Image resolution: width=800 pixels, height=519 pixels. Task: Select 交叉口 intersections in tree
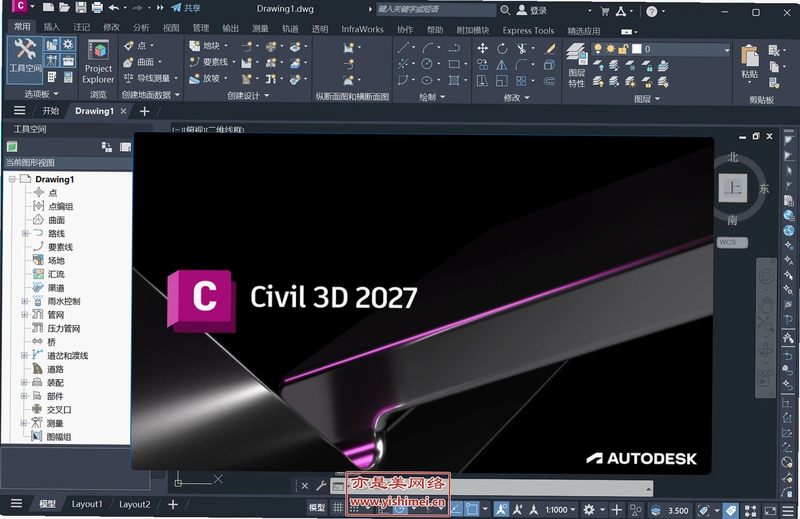tap(59, 410)
